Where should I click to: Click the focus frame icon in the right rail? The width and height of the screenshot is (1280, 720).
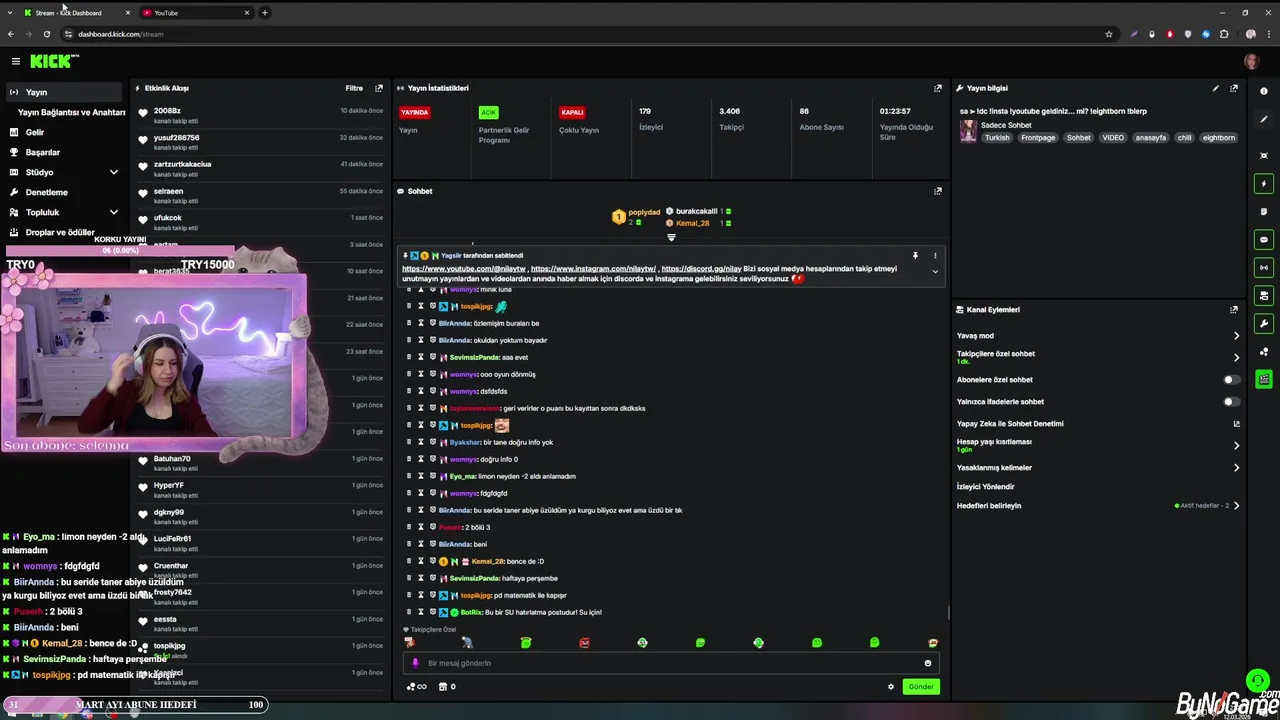coord(1264,156)
